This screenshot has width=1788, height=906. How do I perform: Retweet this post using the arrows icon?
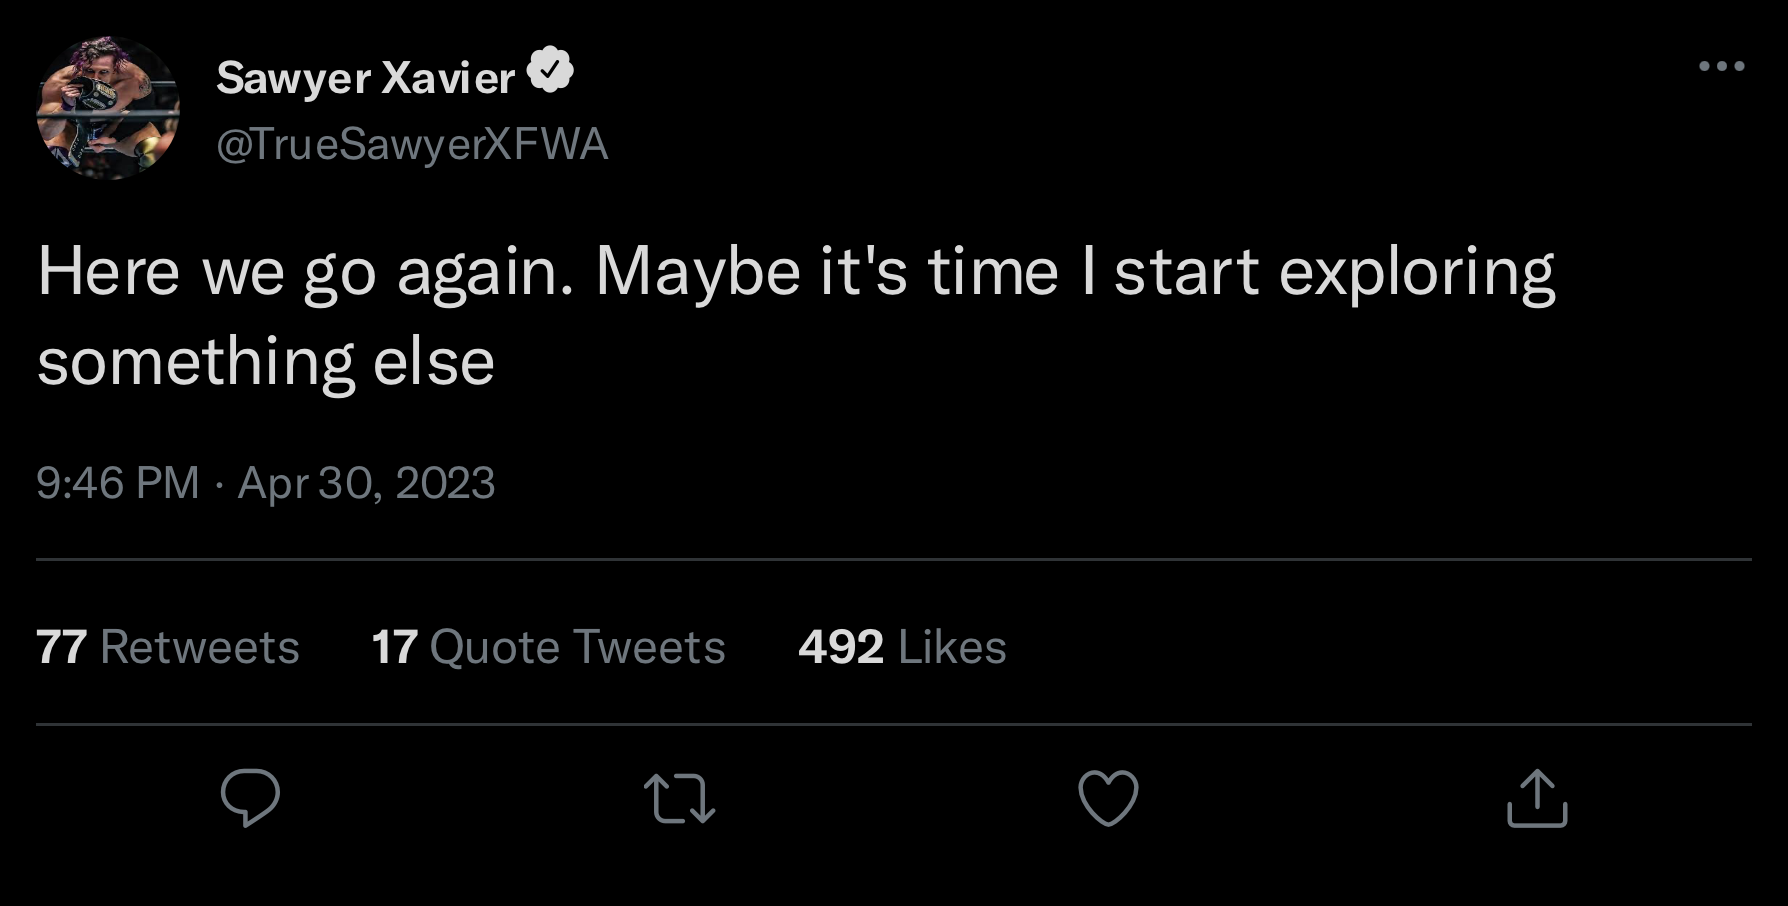point(679,798)
